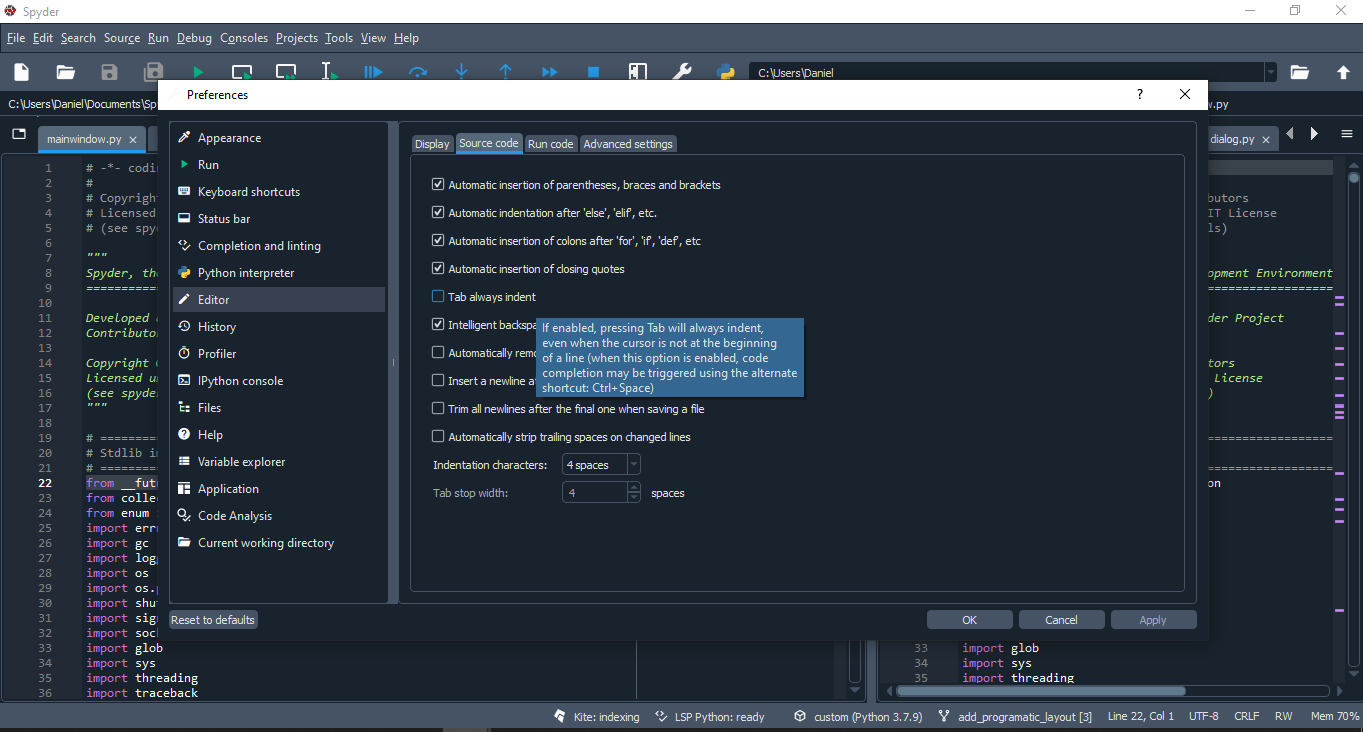Image resolution: width=1363 pixels, height=732 pixels.
Task: Click the LSP Python ready indicator
Action: click(x=661, y=716)
